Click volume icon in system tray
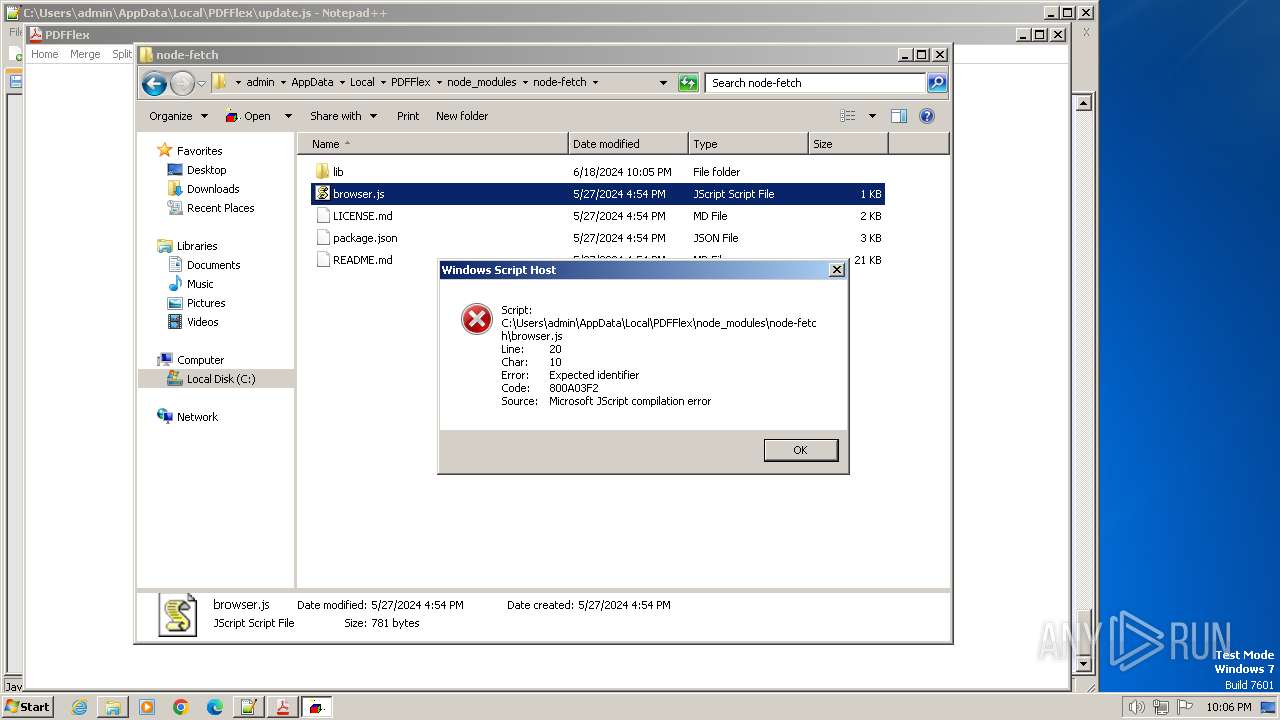Image resolution: width=1280 pixels, height=720 pixels. 1136,707
